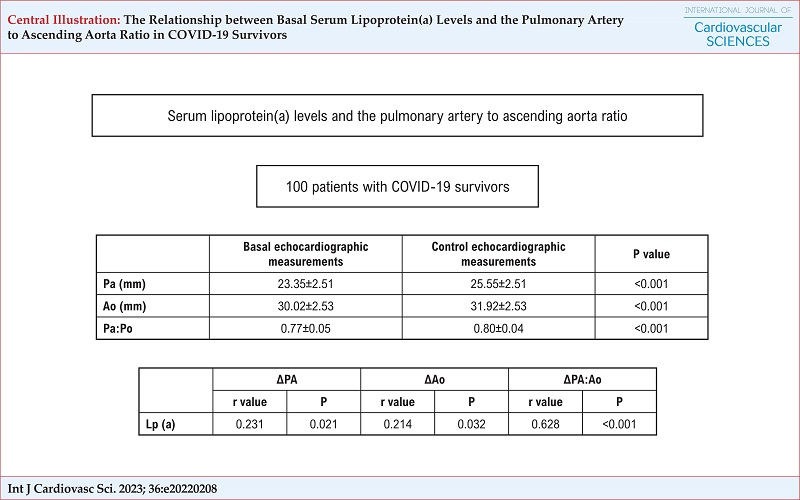Click the 31.92±2.53 control value cell
800x500 pixels.
tap(498, 306)
